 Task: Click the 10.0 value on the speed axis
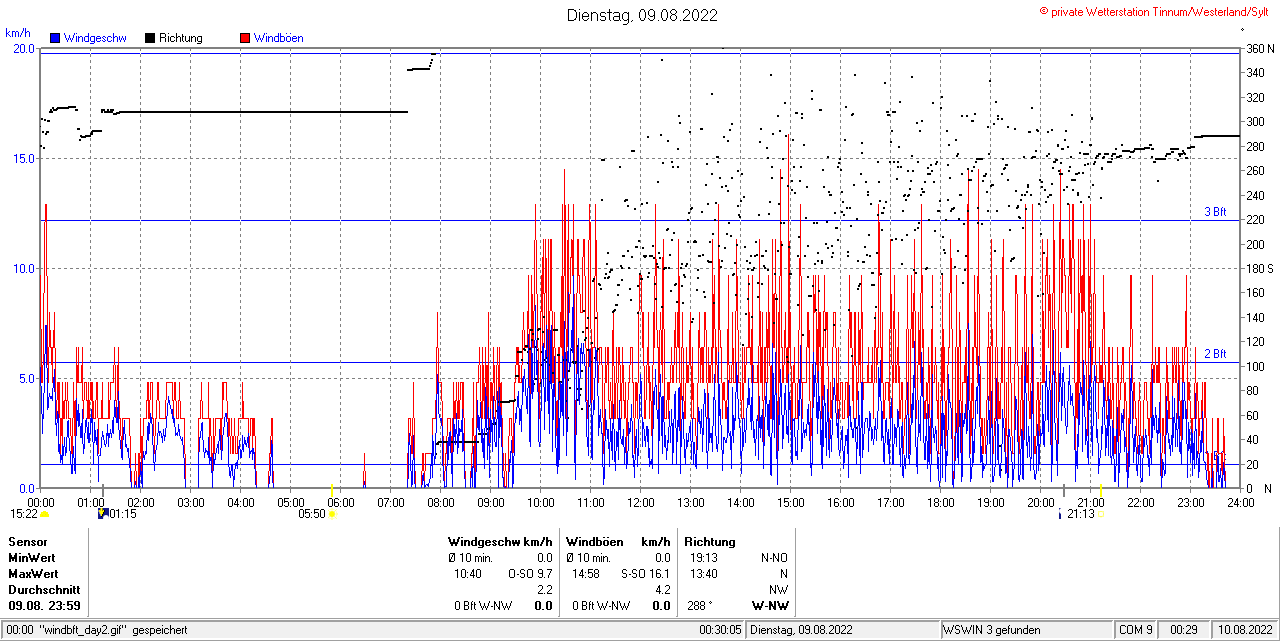coord(25,268)
